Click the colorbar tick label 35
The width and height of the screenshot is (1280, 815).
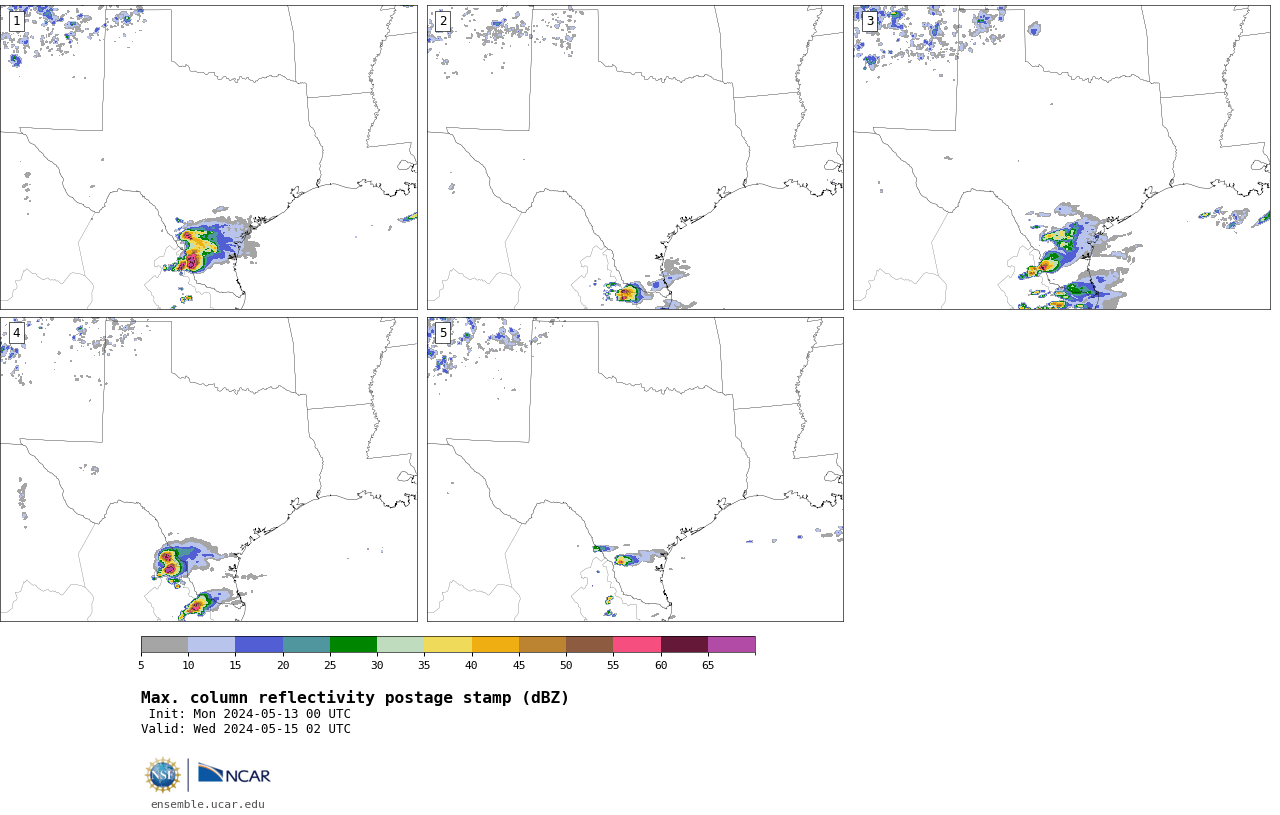coord(424,665)
